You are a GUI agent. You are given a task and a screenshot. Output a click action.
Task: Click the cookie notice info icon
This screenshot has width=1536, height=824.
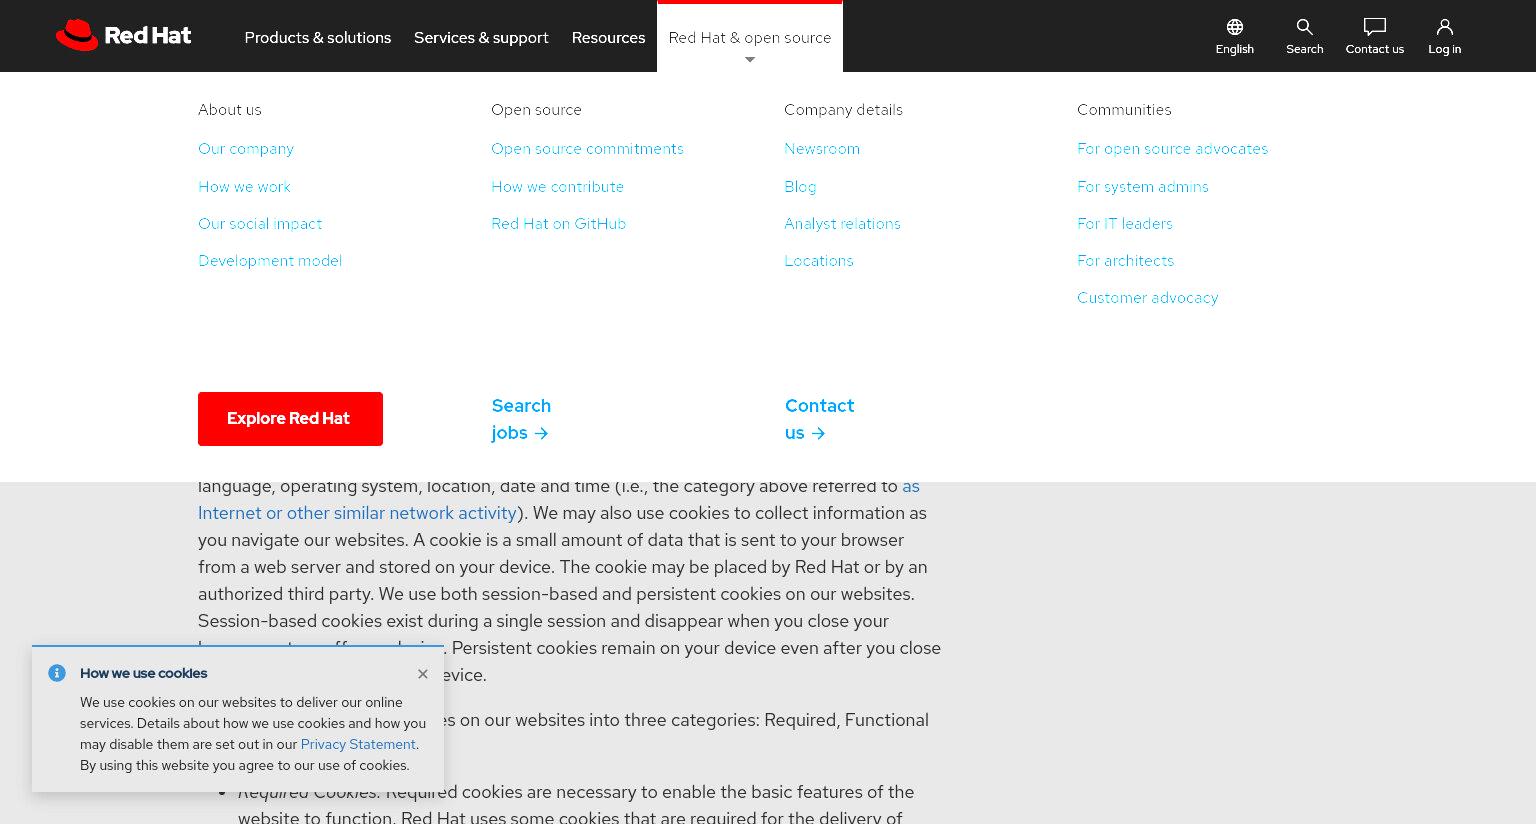pyautogui.click(x=57, y=673)
